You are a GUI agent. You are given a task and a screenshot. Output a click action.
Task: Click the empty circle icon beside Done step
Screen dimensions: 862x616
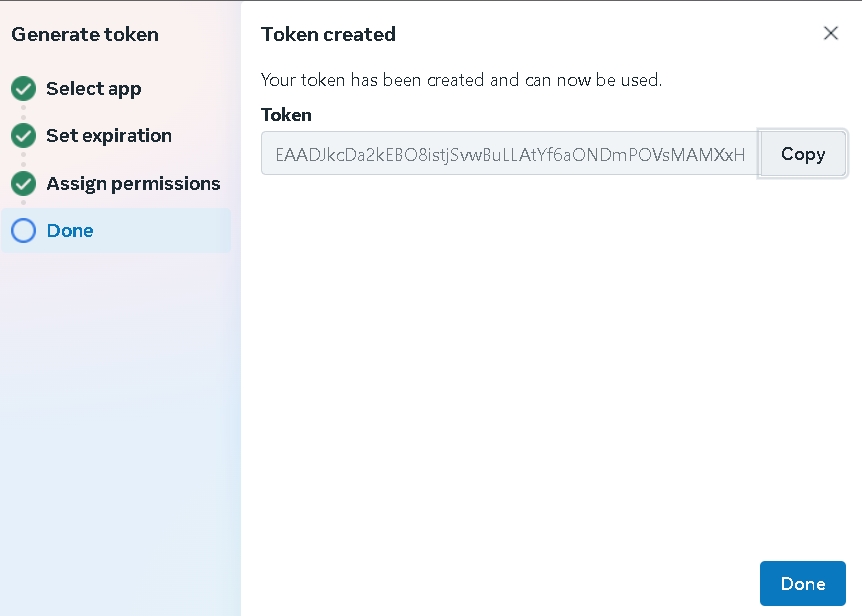click(x=23, y=231)
